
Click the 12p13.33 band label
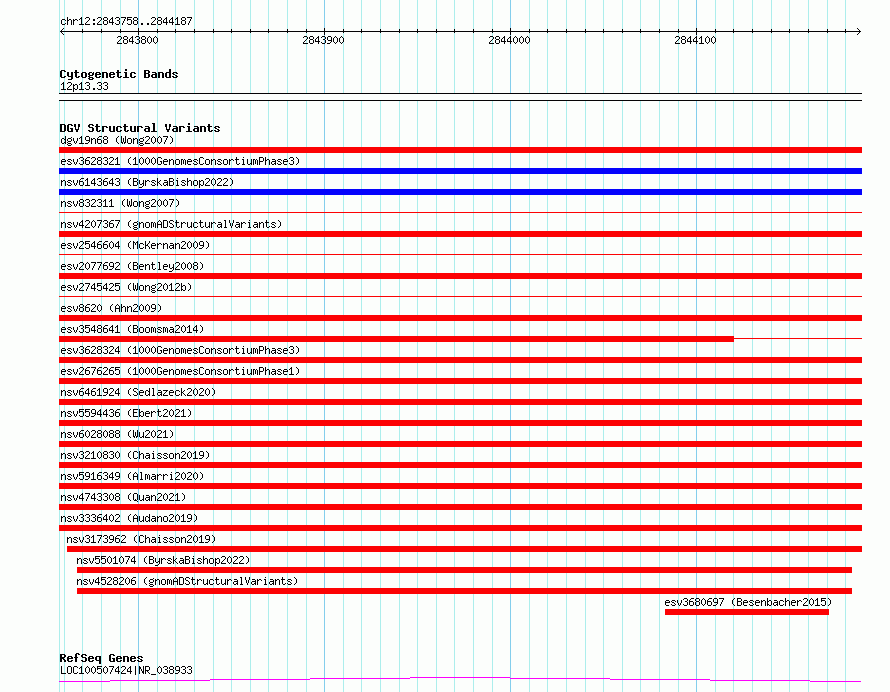[x=84, y=87]
